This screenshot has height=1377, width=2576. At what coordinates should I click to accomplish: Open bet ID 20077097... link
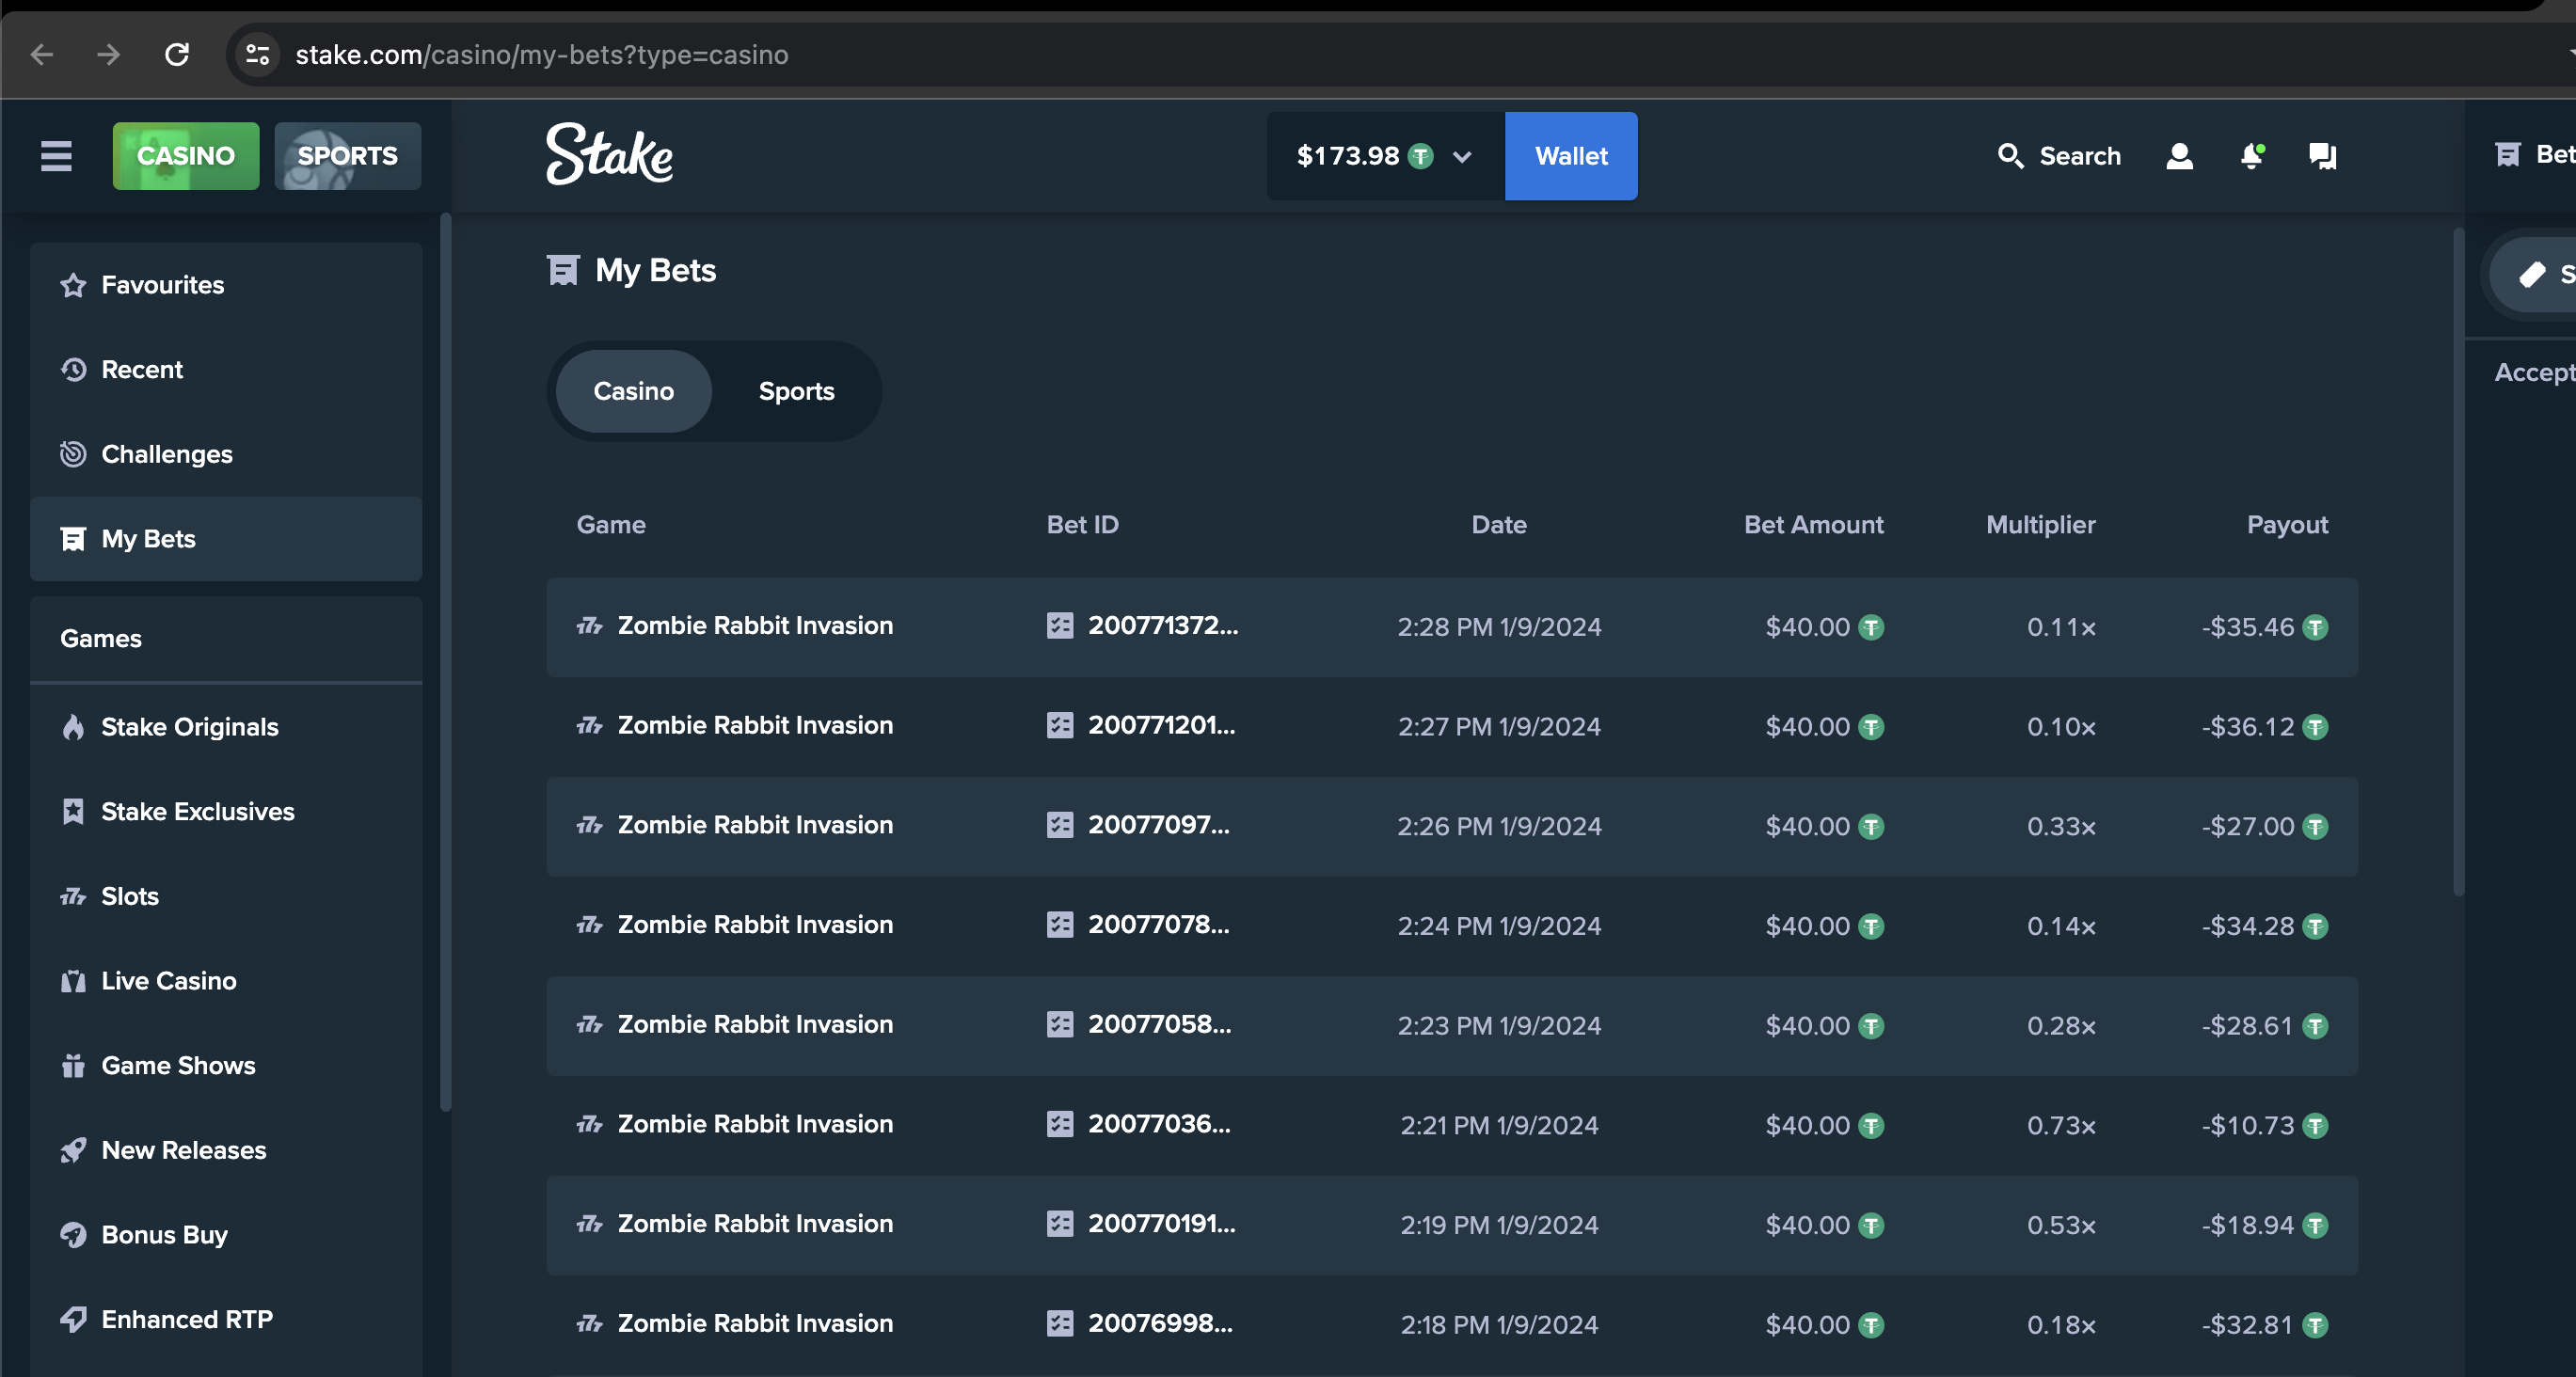pos(1159,825)
